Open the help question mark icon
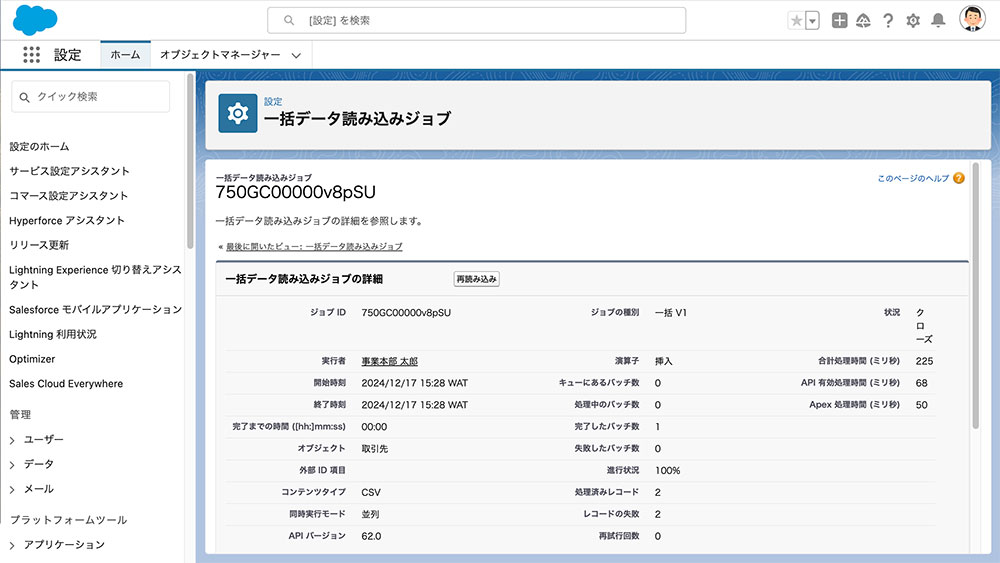 (888, 20)
